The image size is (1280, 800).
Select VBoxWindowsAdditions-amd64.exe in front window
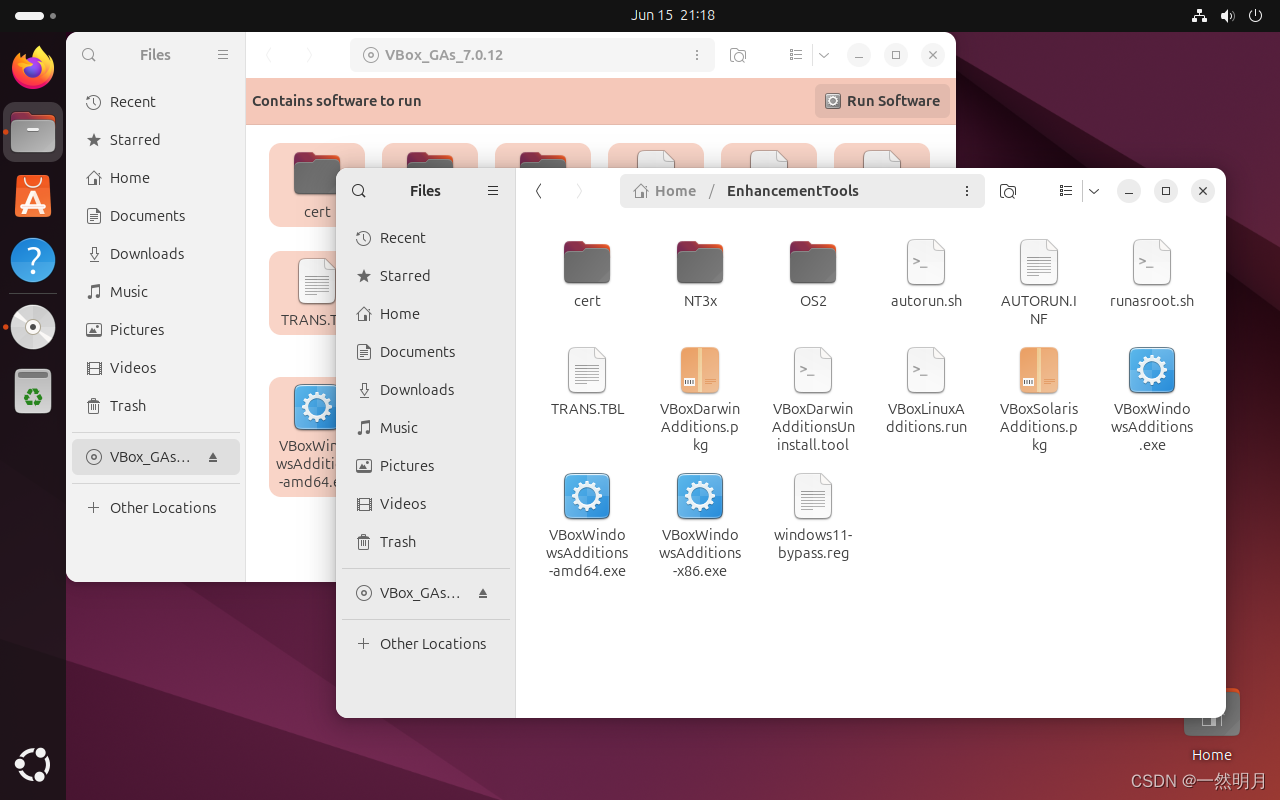(x=587, y=526)
